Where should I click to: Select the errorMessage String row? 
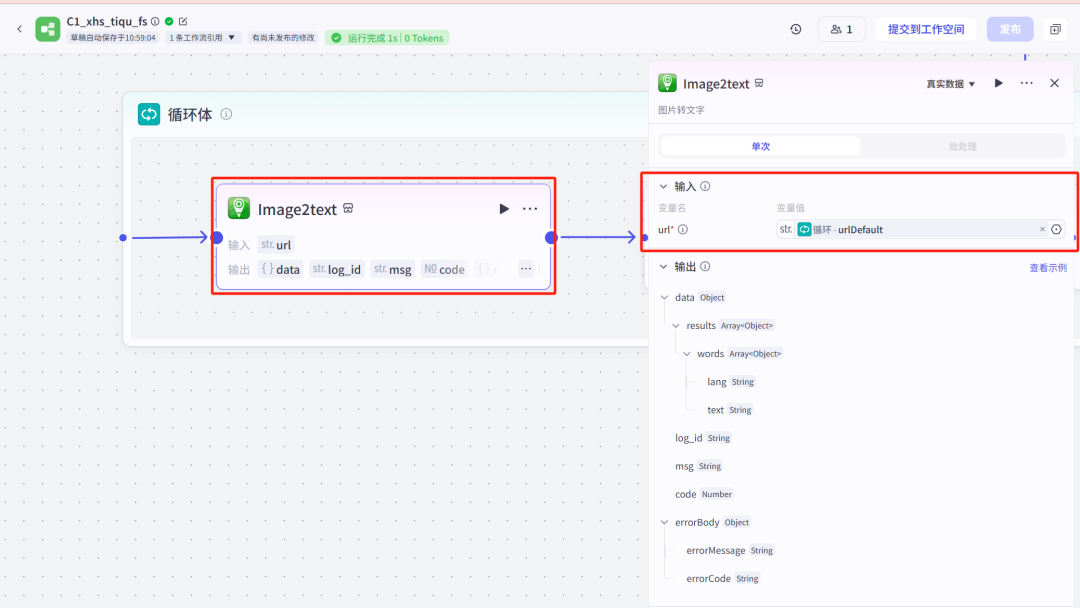(x=730, y=550)
